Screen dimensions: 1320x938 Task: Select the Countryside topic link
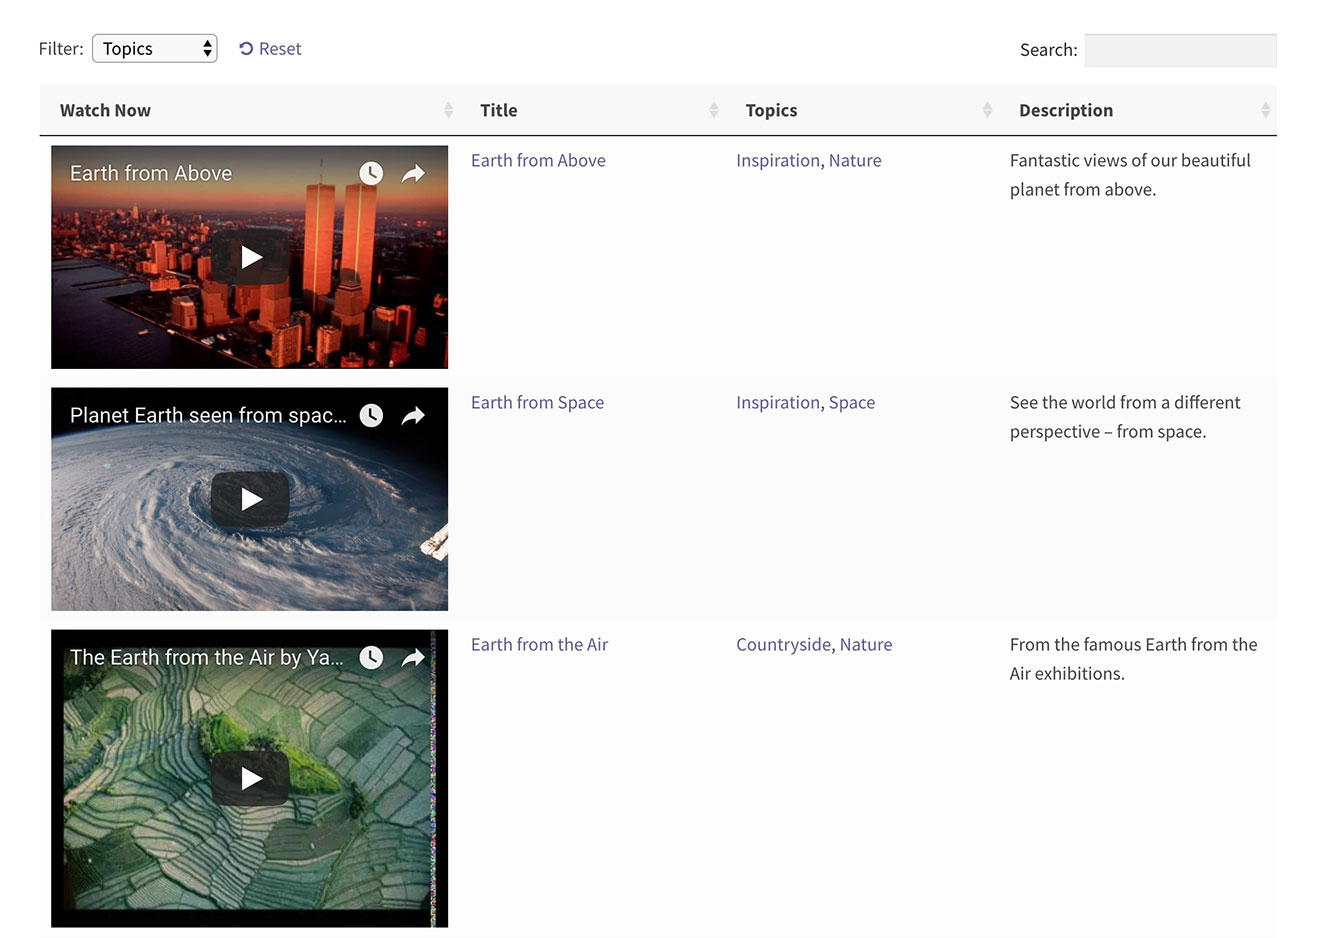click(x=783, y=644)
